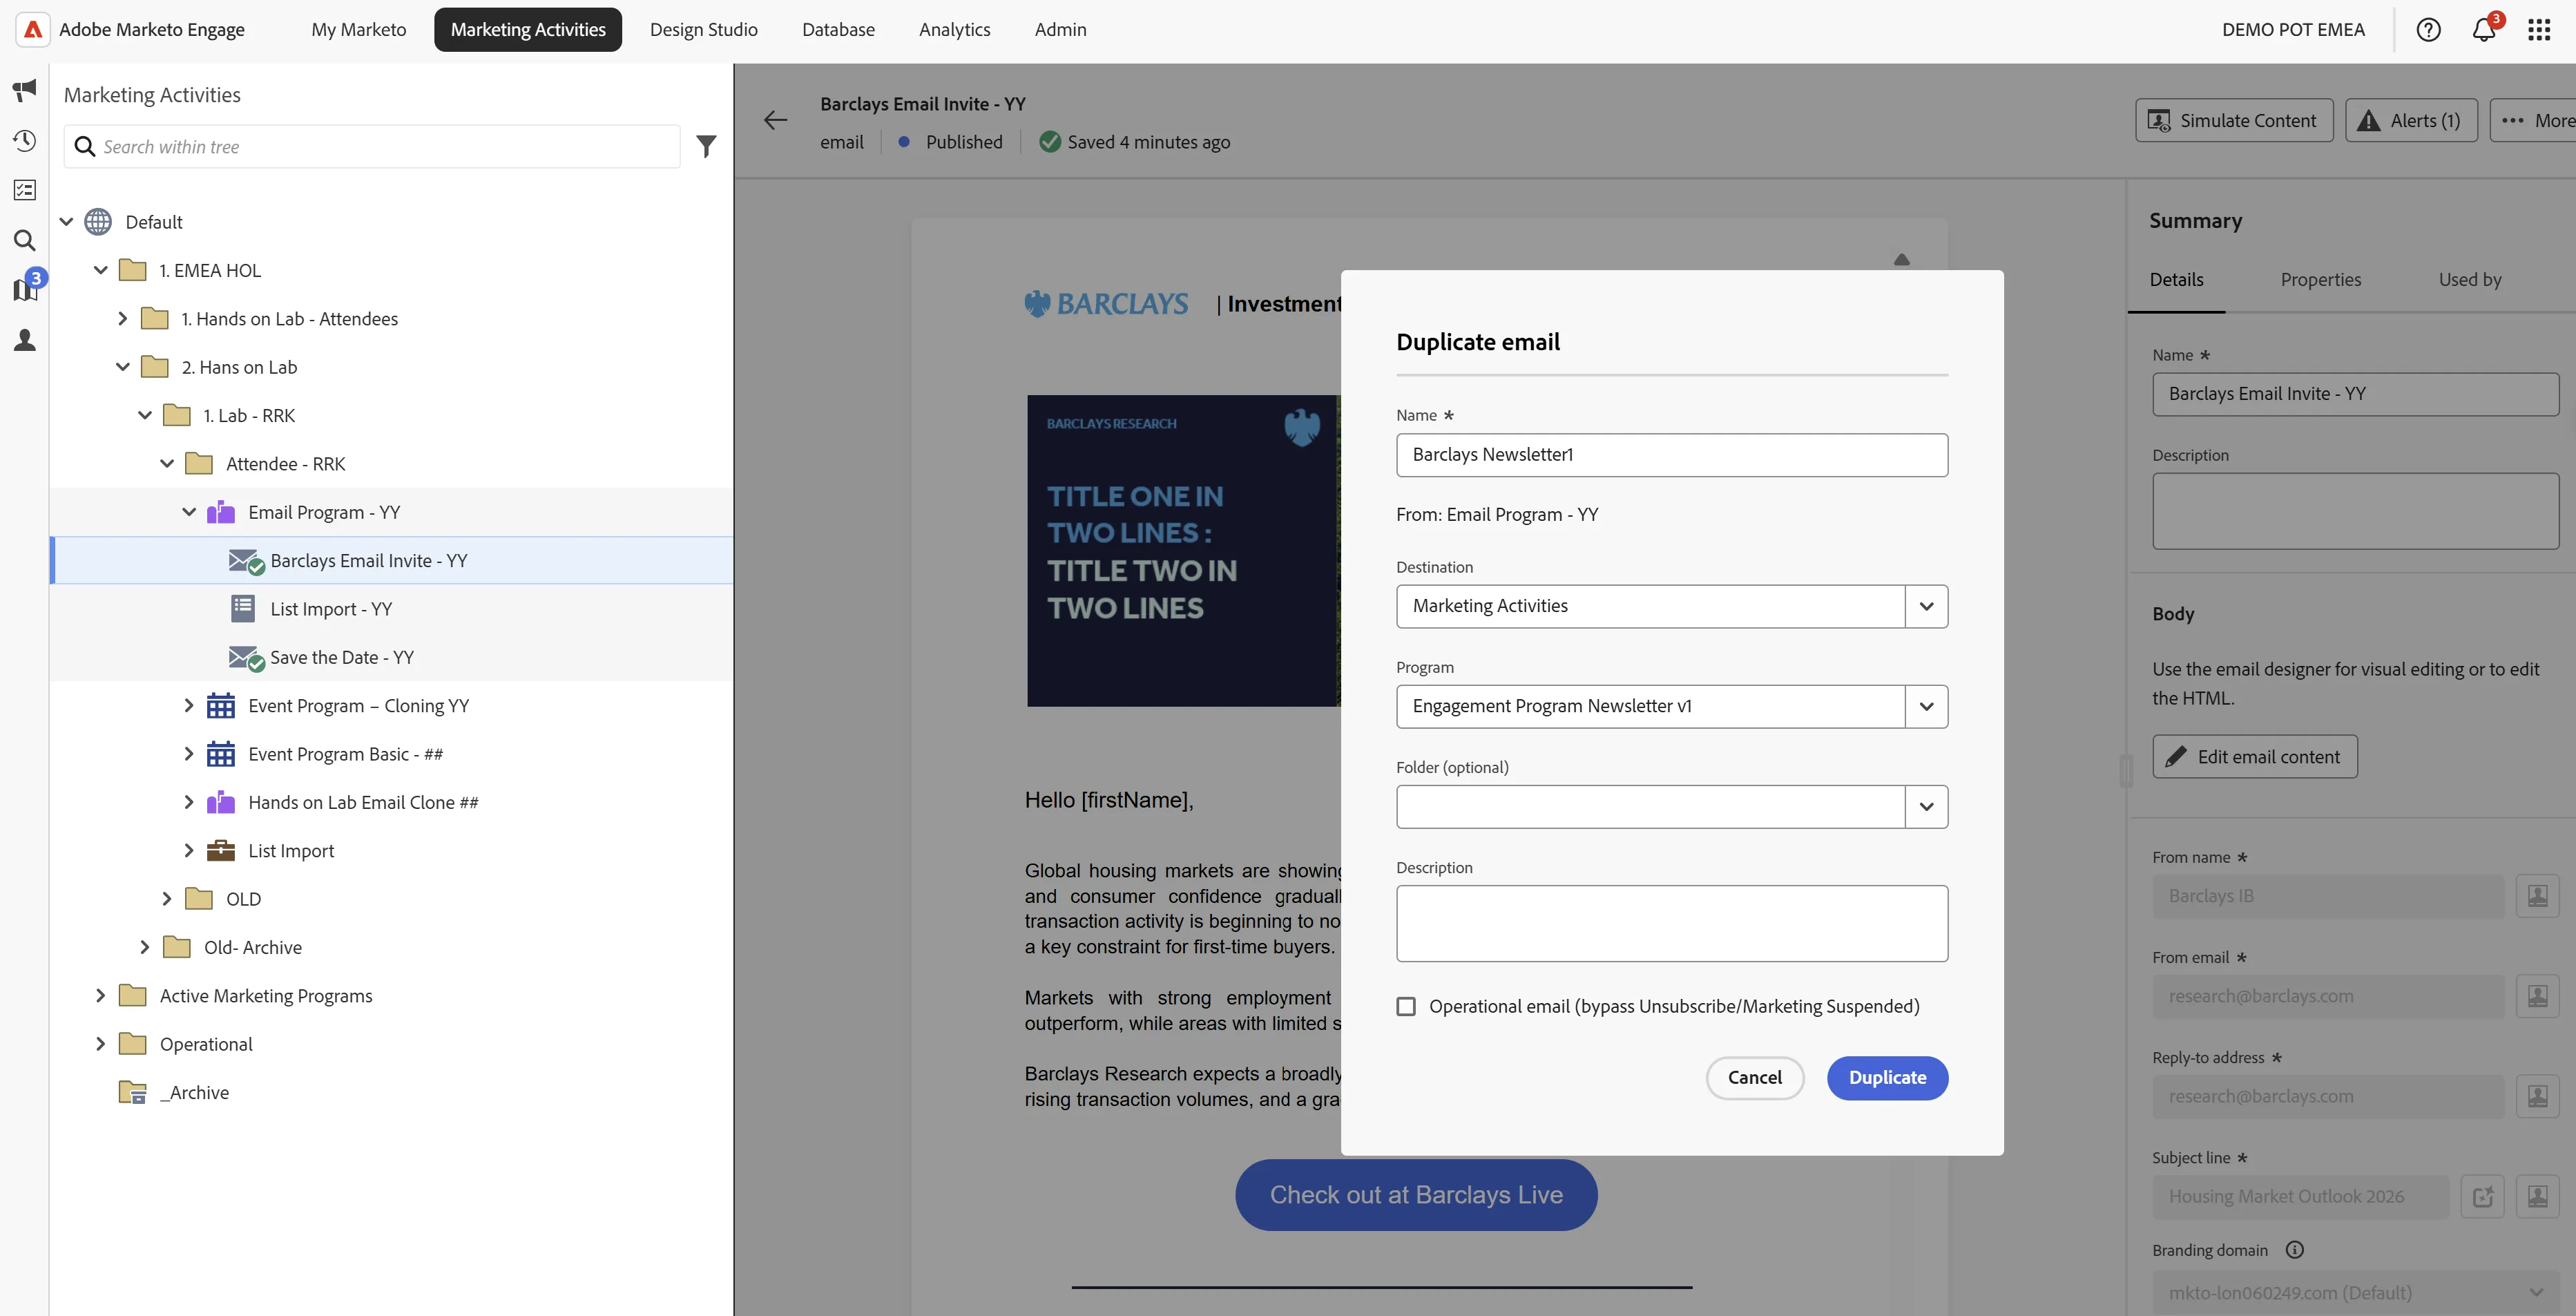The width and height of the screenshot is (2576, 1316).
Task: Click the dialog Description text area
Action: click(1672, 924)
